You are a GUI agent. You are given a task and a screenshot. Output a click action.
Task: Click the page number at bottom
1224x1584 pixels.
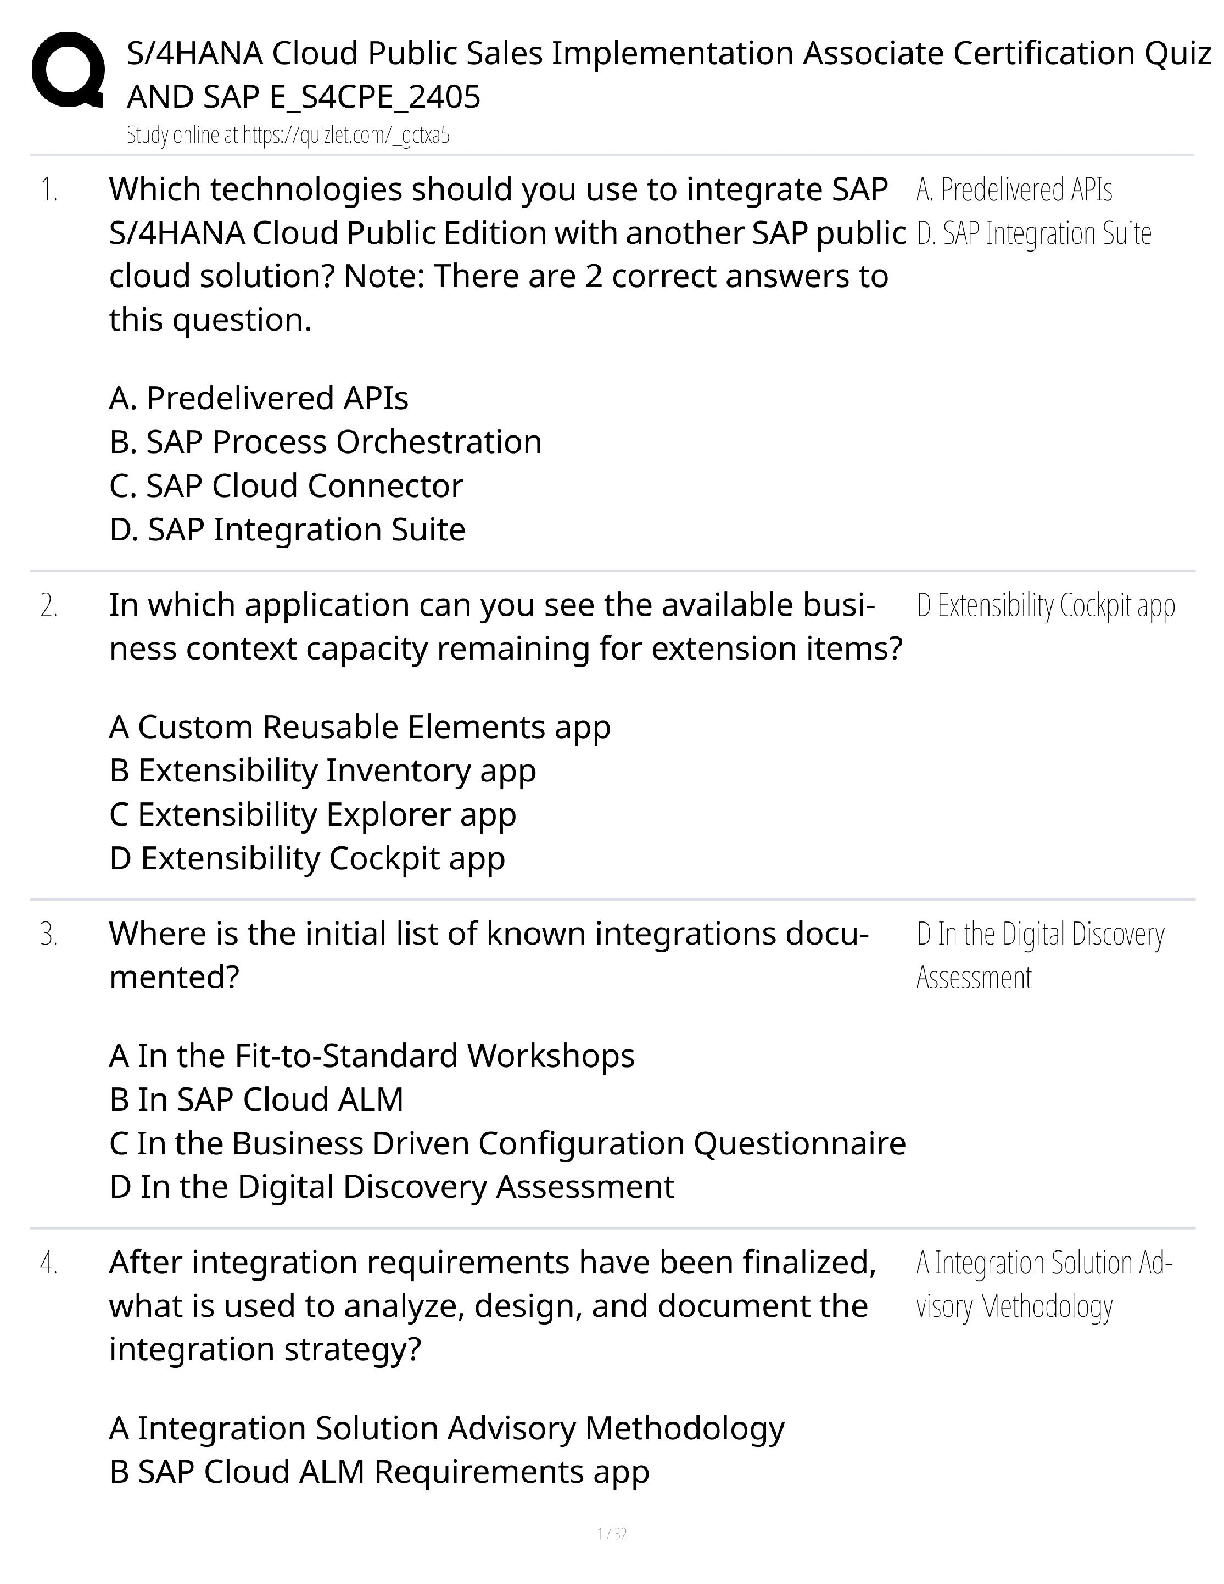pyautogui.click(x=611, y=1533)
